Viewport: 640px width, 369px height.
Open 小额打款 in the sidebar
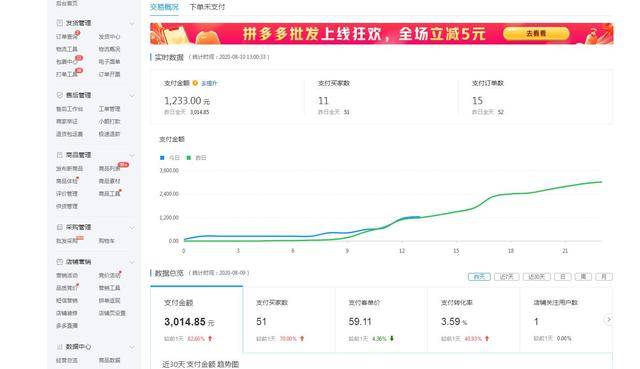click(x=109, y=122)
